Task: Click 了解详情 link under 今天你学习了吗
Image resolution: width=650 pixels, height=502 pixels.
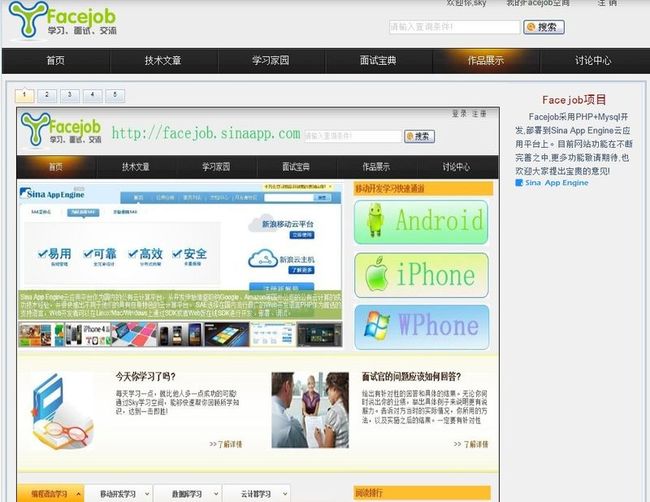Action: tap(226, 444)
